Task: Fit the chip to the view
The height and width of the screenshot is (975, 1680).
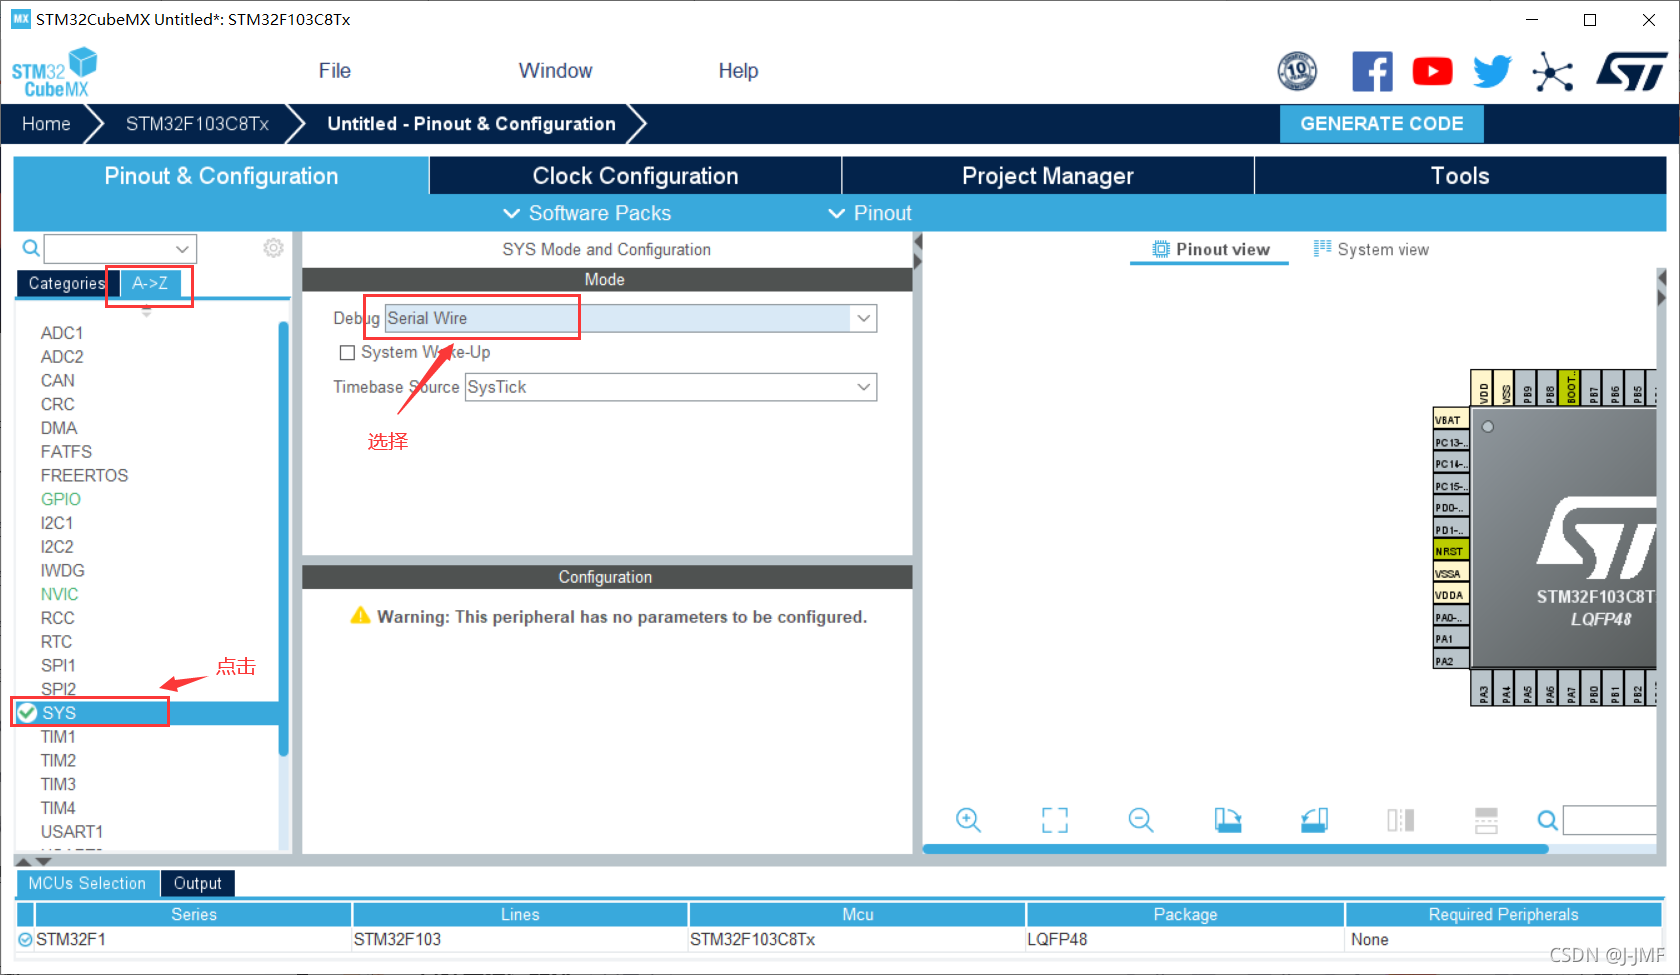Action: (x=1055, y=820)
